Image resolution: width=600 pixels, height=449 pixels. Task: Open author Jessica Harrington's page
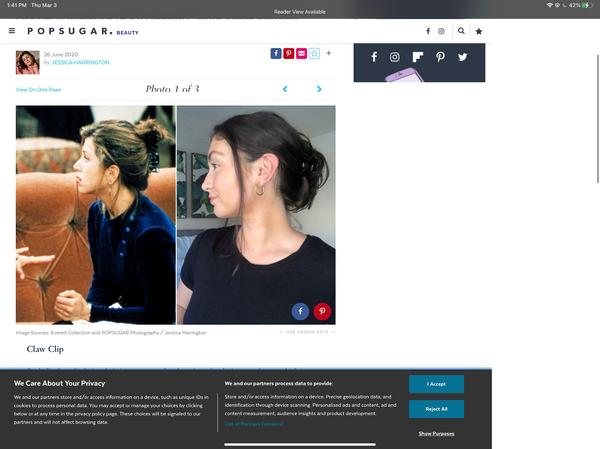(79, 63)
